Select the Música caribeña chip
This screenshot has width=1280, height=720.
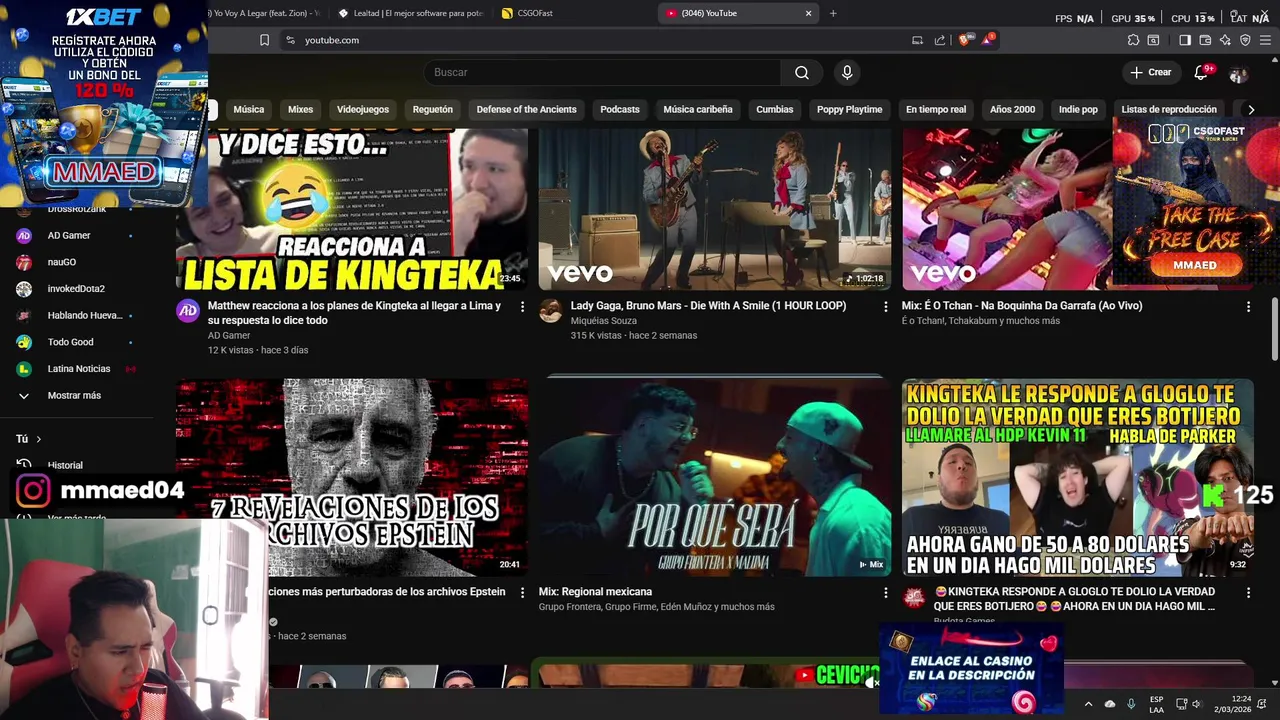(x=698, y=109)
